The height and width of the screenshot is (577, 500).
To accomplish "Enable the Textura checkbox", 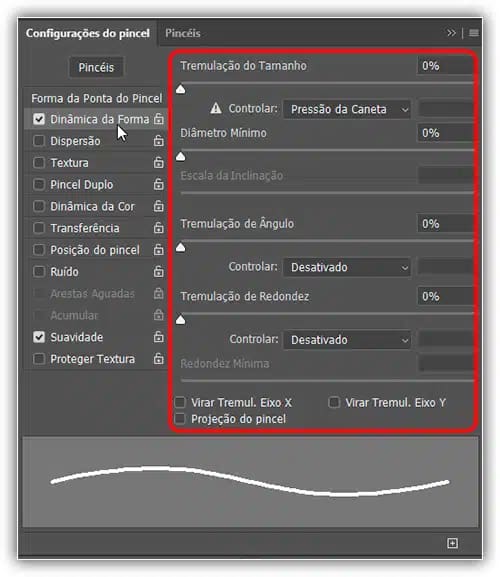I will pos(39,162).
